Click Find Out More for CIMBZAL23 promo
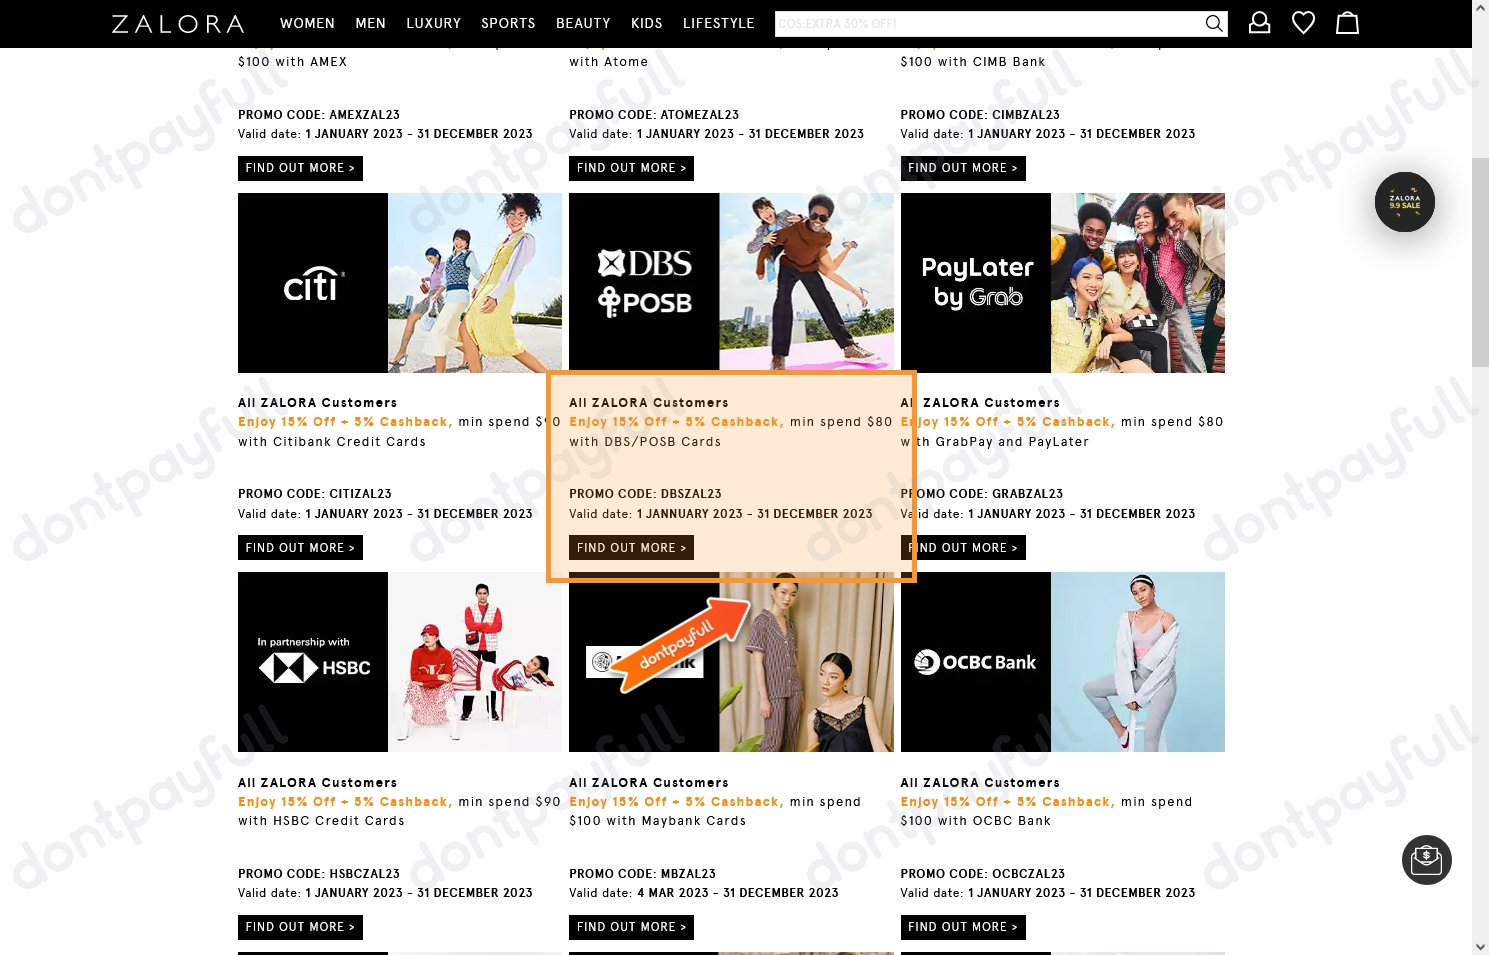Viewport: 1489px width, 955px height. point(963,168)
